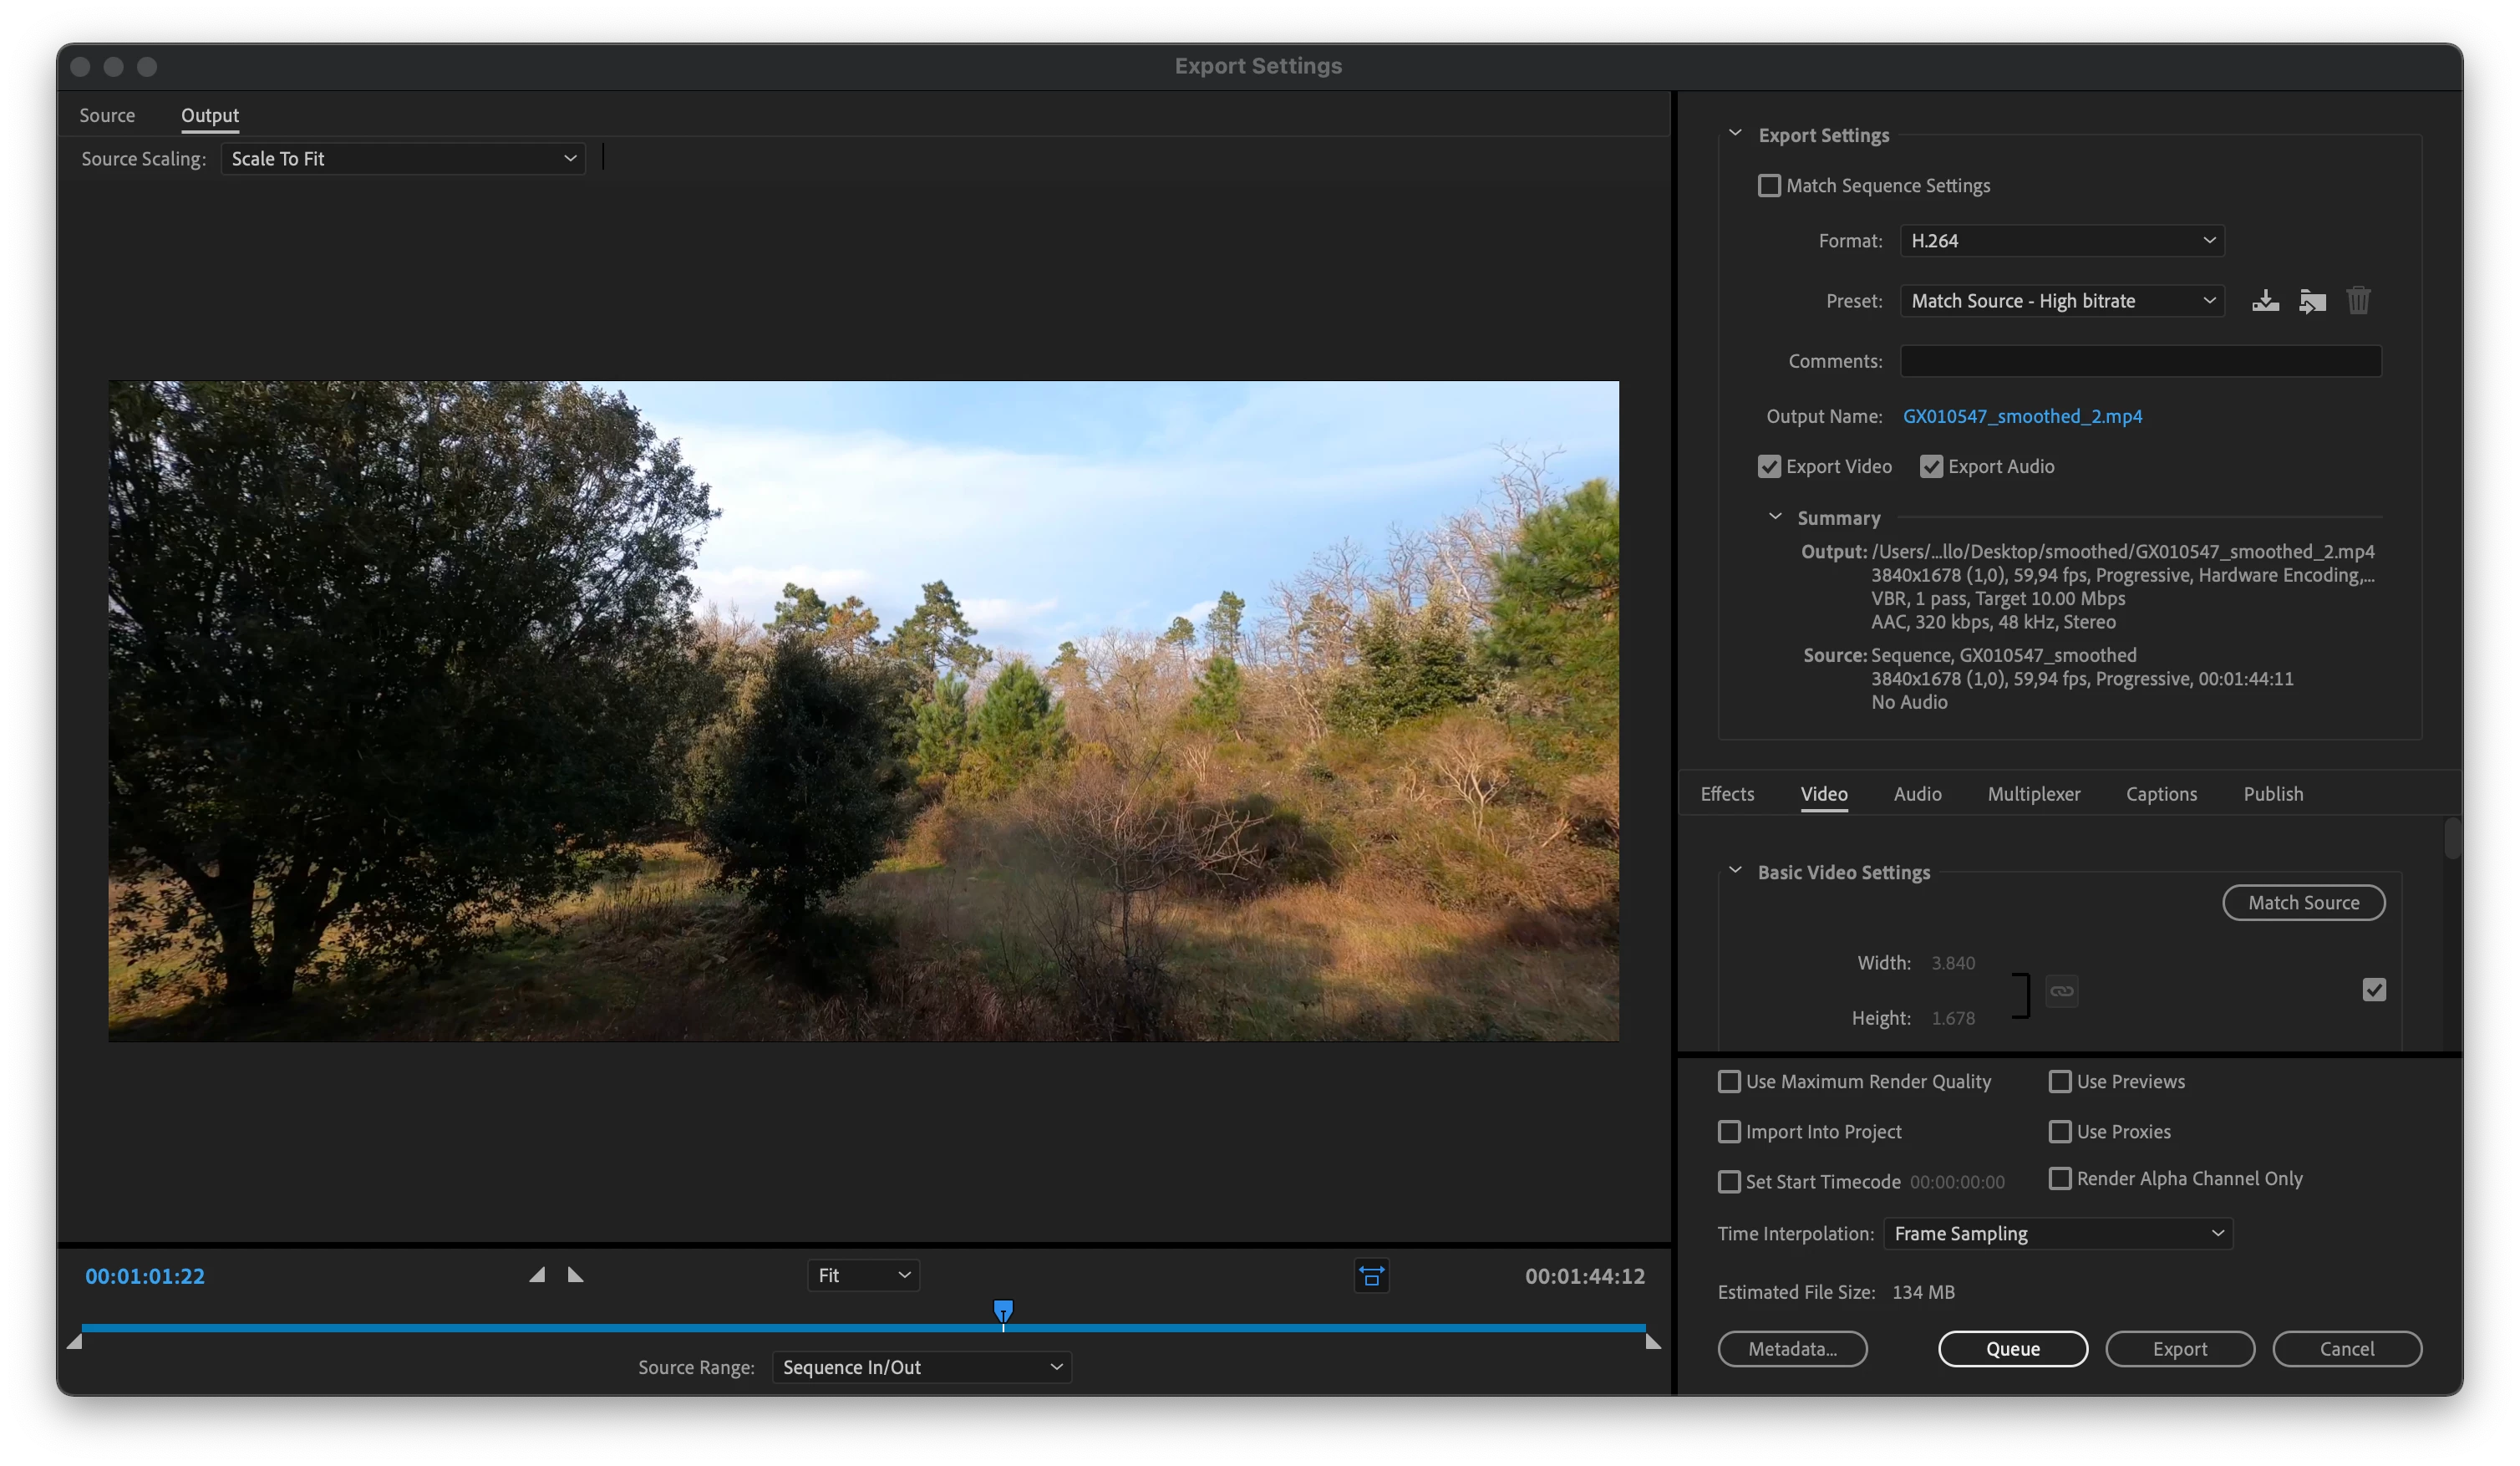Uncheck Export Audio
Viewport: 2520px width, 1466px height.
pyautogui.click(x=1931, y=467)
